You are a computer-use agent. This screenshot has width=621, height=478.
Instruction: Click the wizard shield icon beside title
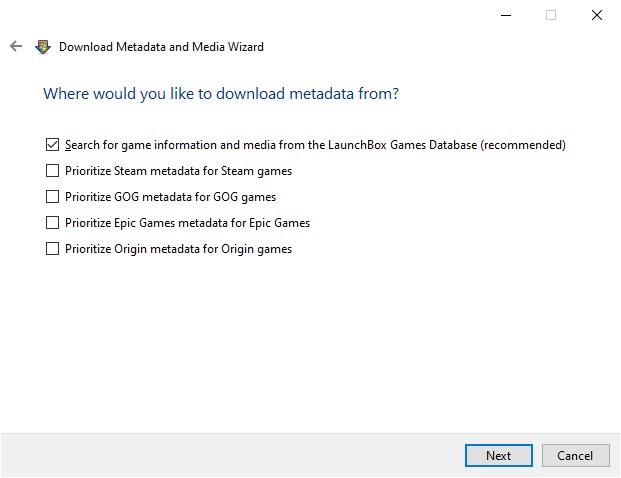coord(43,47)
